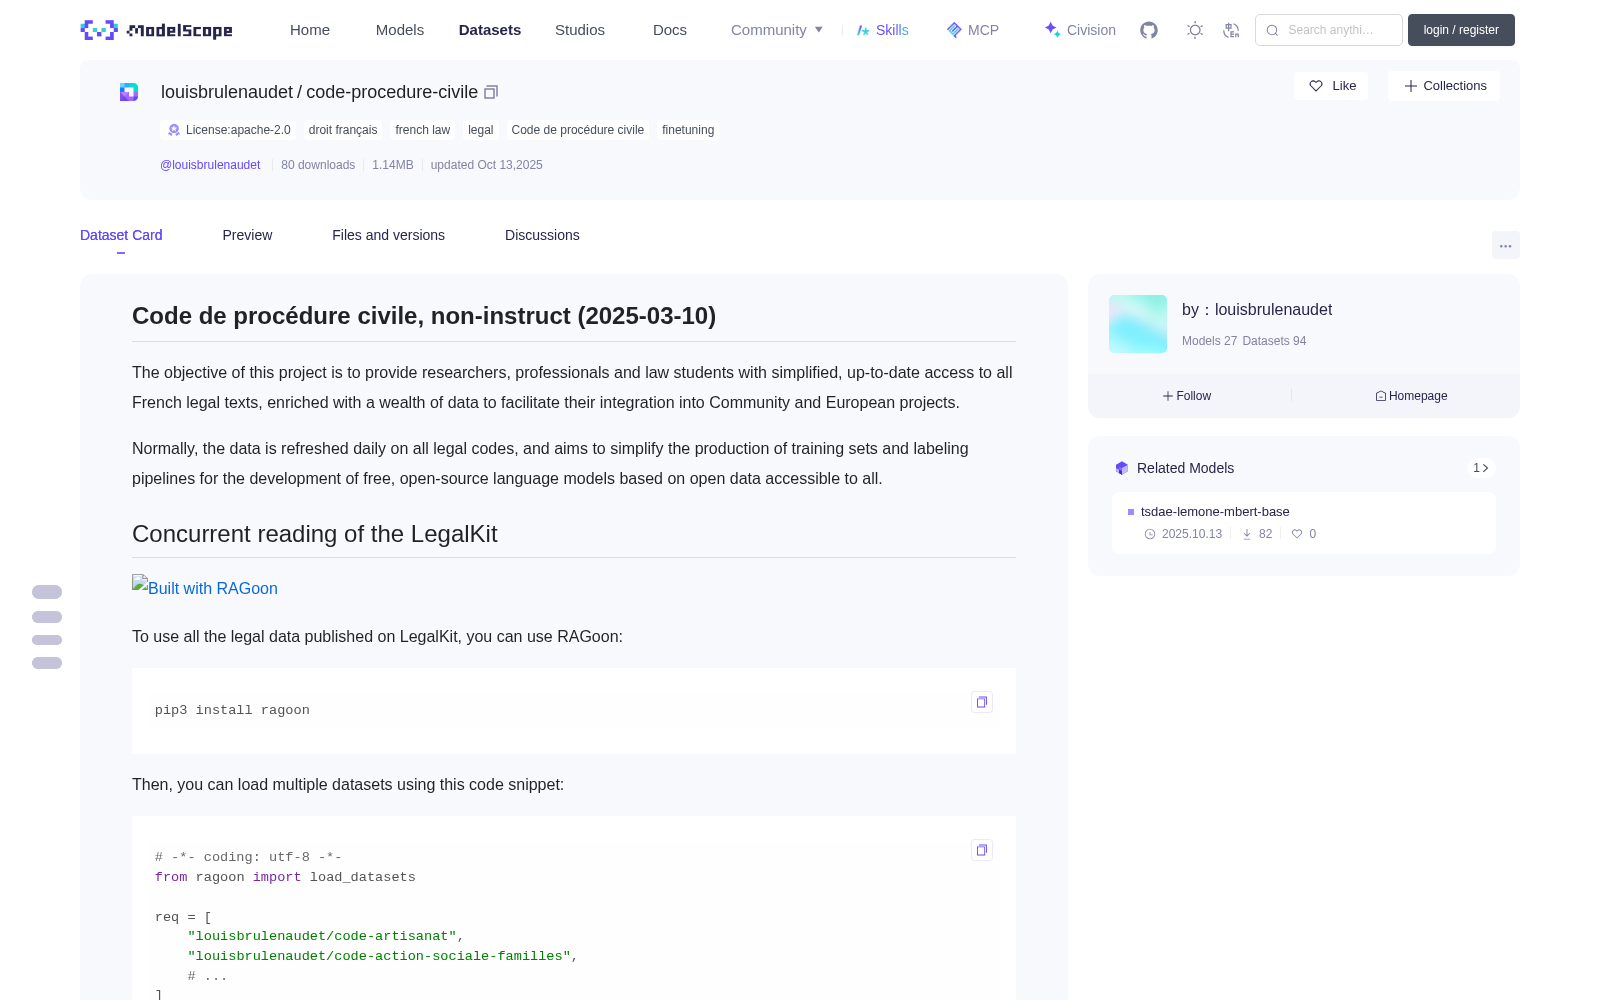This screenshot has height=1000, width=1600.
Task: Click the login / register button
Action: tap(1461, 30)
